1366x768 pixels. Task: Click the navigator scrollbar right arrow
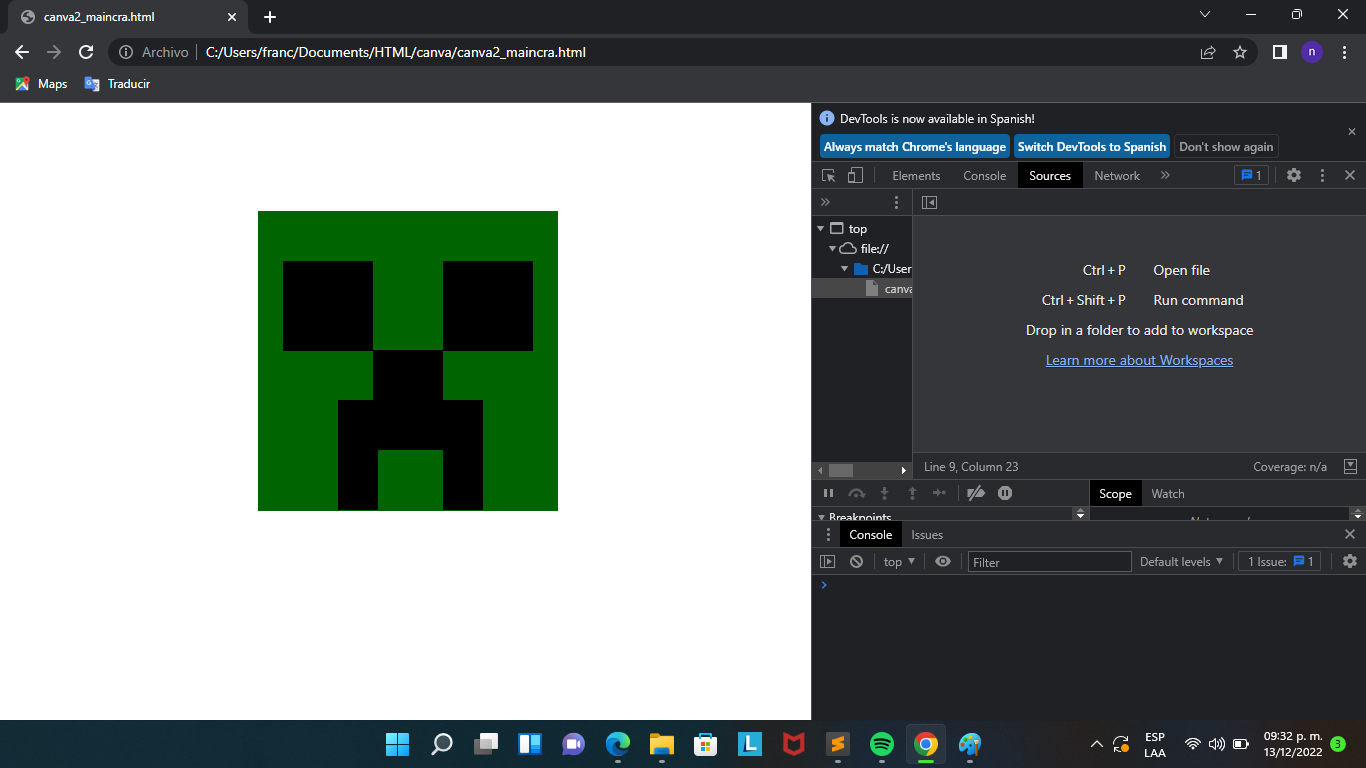[904, 470]
